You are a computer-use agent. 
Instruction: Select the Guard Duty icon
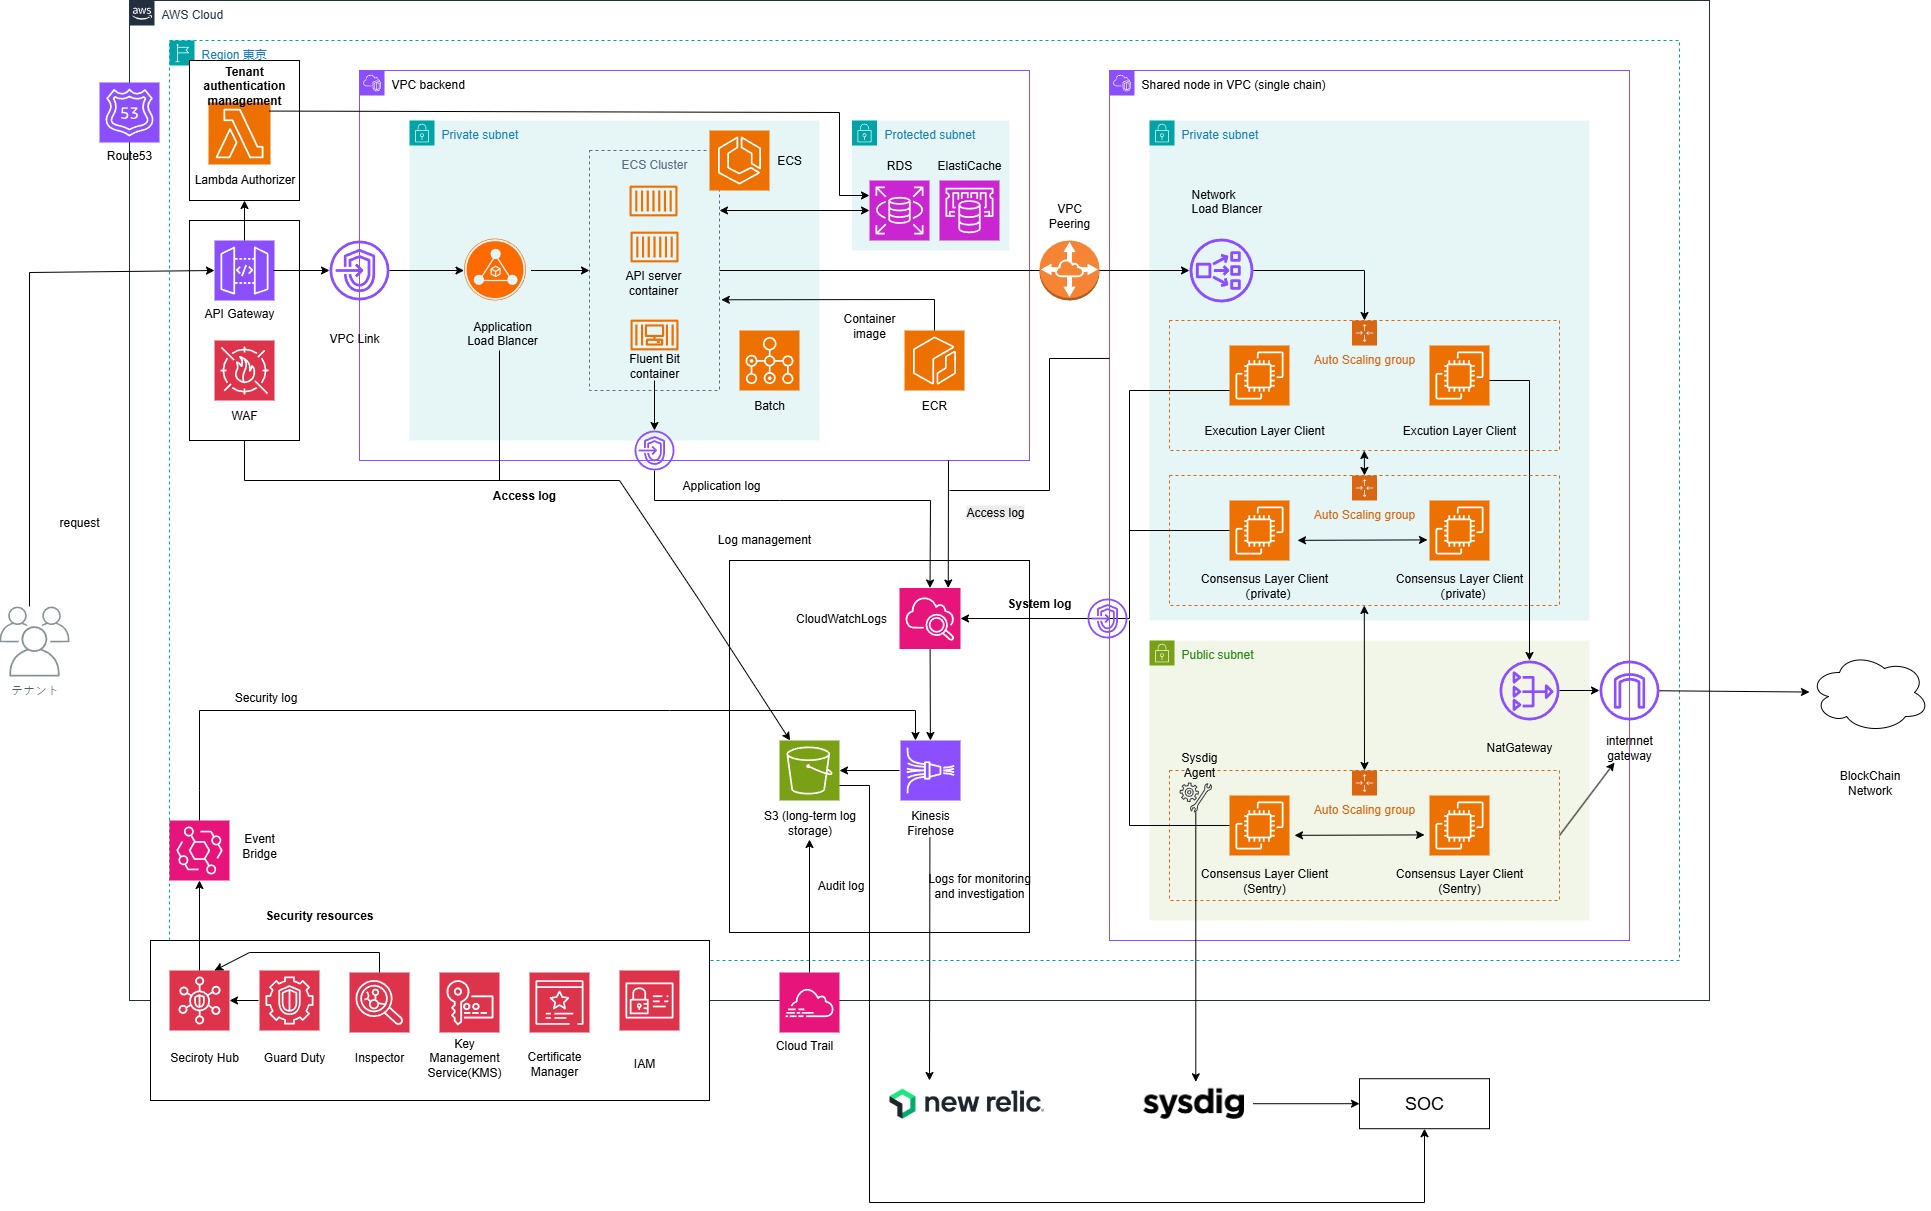(x=289, y=1000)
